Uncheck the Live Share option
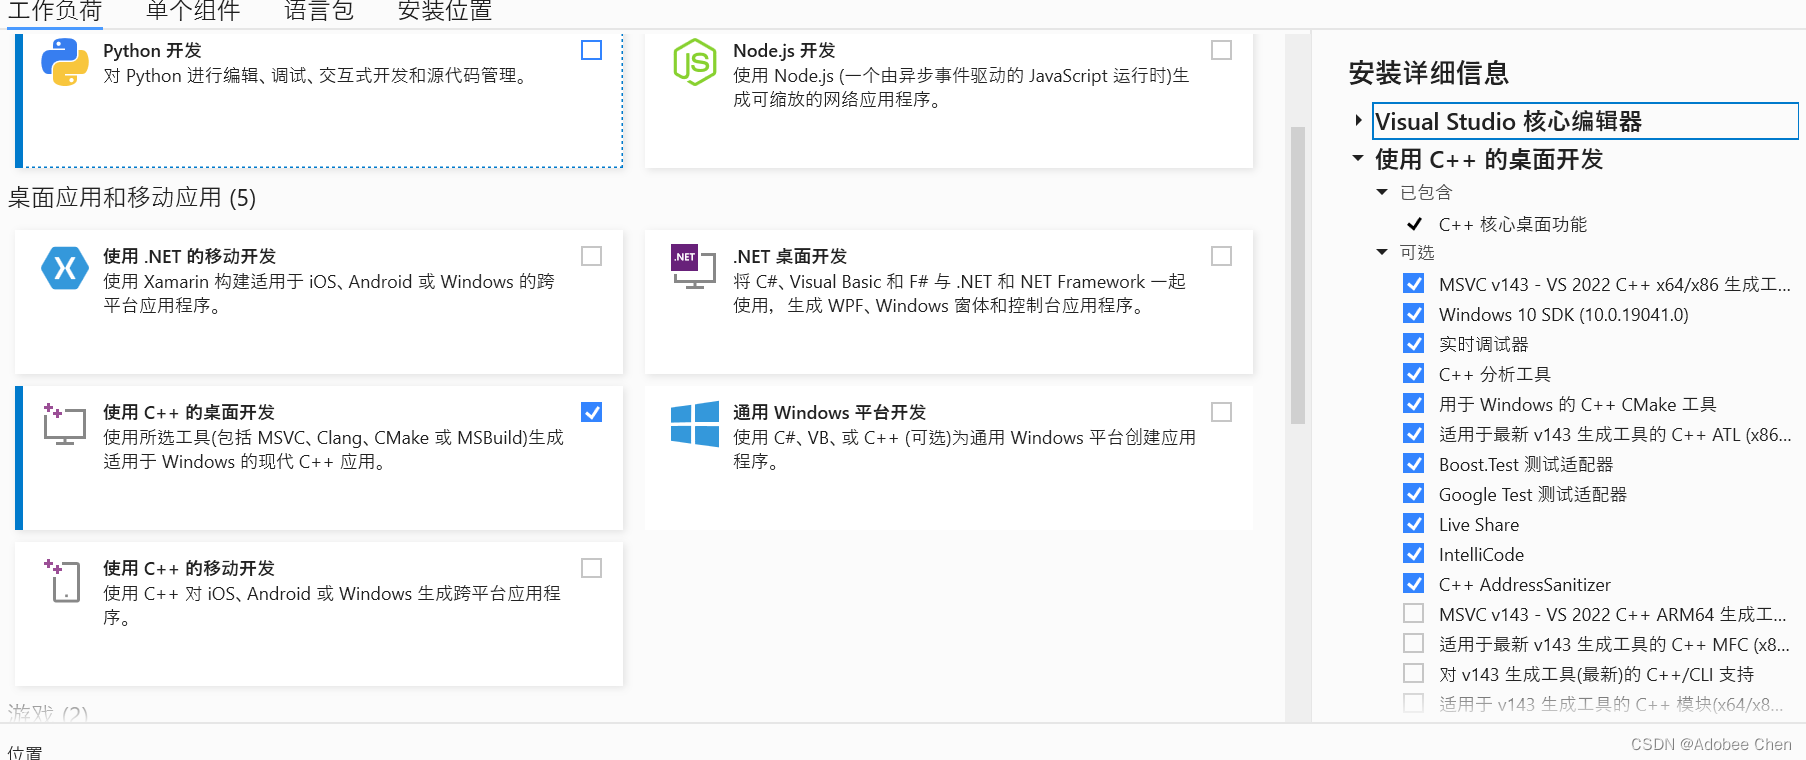Screen dimensions: 1806x760 click(x=1414, y=523)
